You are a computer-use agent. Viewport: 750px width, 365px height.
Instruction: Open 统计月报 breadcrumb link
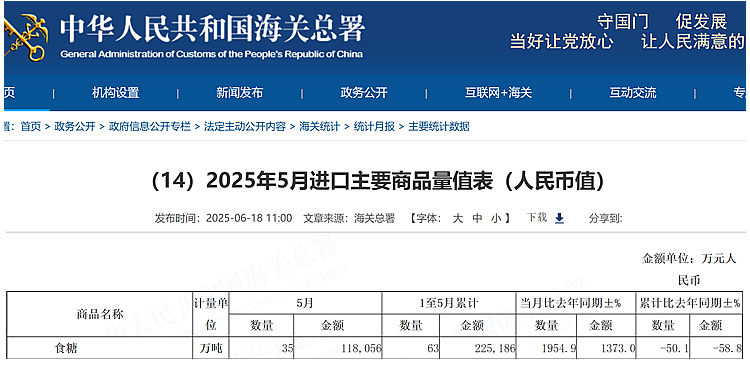[x=374, y=127]
